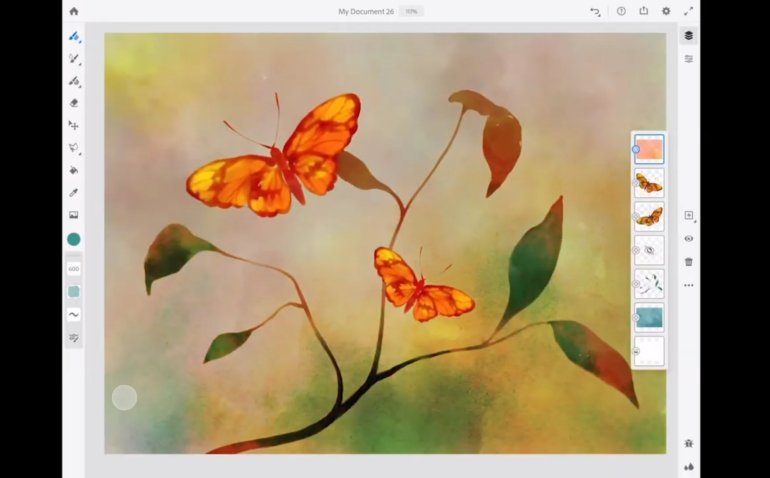Open the app Settings gear
This screenshot has height=478, width=770.
tap(666, 11)
